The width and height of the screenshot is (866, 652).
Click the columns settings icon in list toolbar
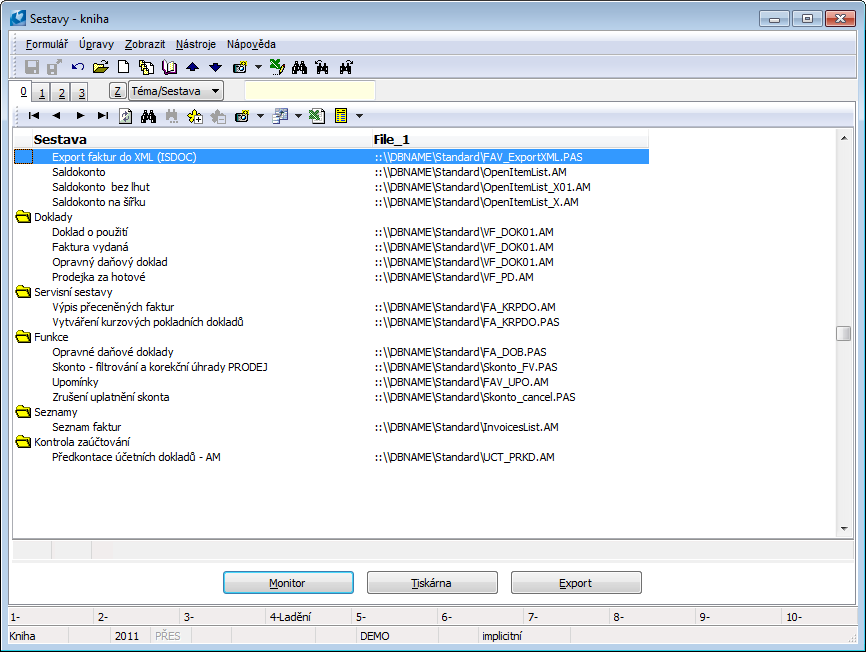(x=281, y=116)
